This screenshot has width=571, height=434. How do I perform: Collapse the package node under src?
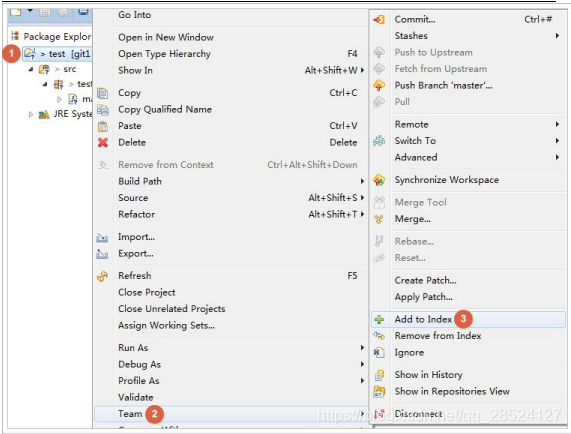(x=45, y=84)
